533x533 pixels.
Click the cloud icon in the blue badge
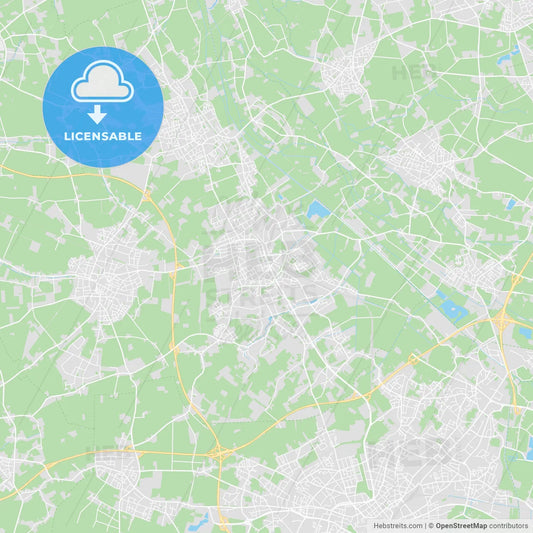click(x=102, y=81)
